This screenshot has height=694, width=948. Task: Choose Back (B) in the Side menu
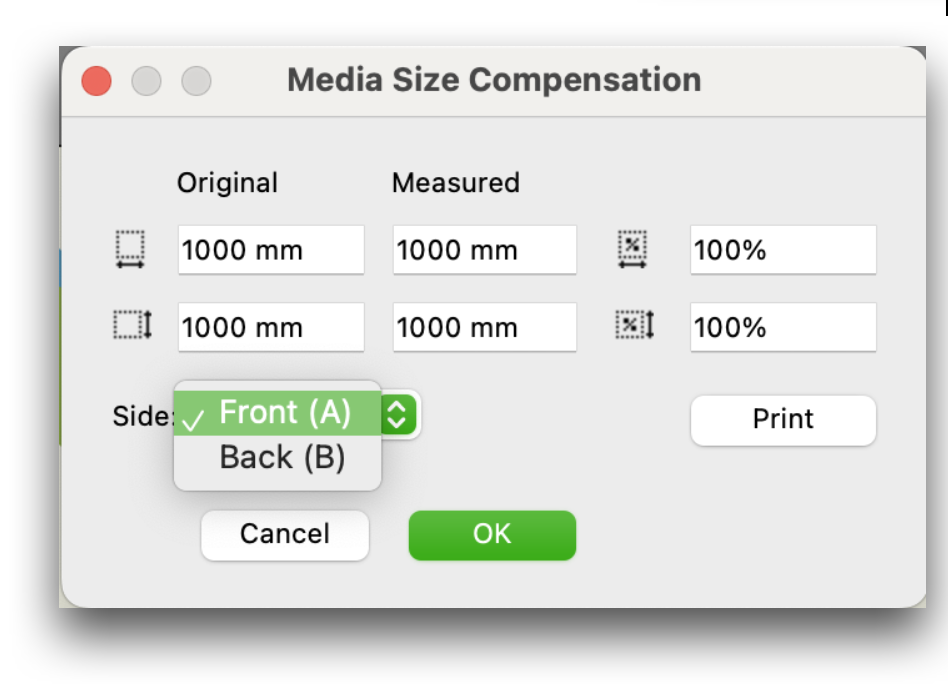282,458
